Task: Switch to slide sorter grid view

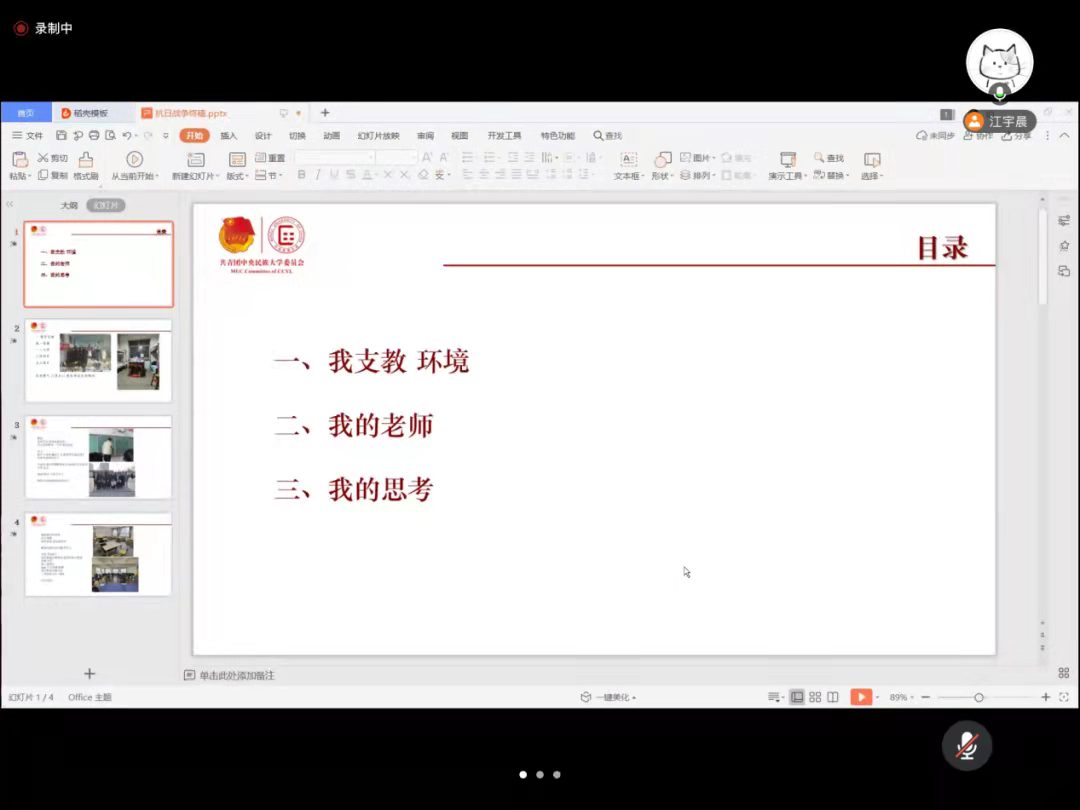Action: pyautogui.click(x=815, y=697)
